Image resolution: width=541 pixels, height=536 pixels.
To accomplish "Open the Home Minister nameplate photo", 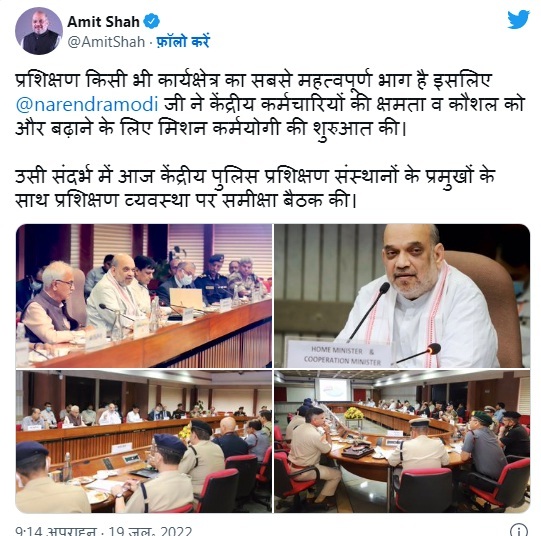I will [x=402, y=296].
